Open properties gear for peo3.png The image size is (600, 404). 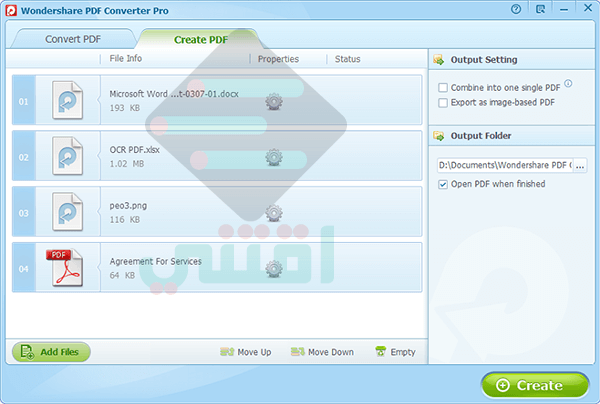274,213
